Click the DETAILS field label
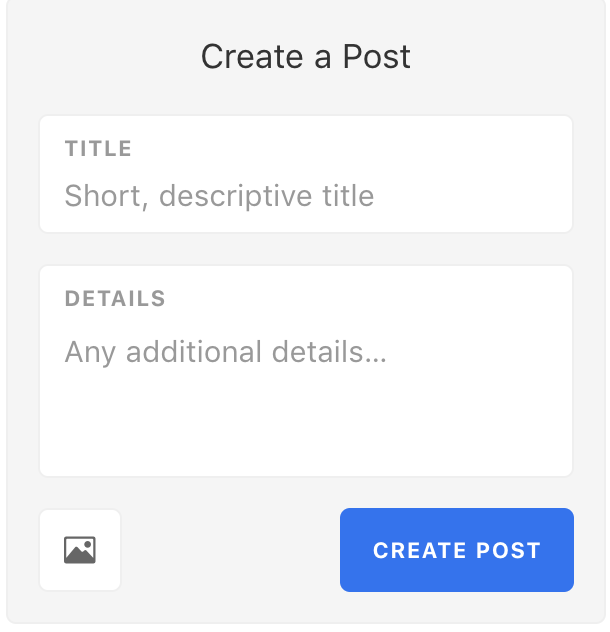 point(115,298)
